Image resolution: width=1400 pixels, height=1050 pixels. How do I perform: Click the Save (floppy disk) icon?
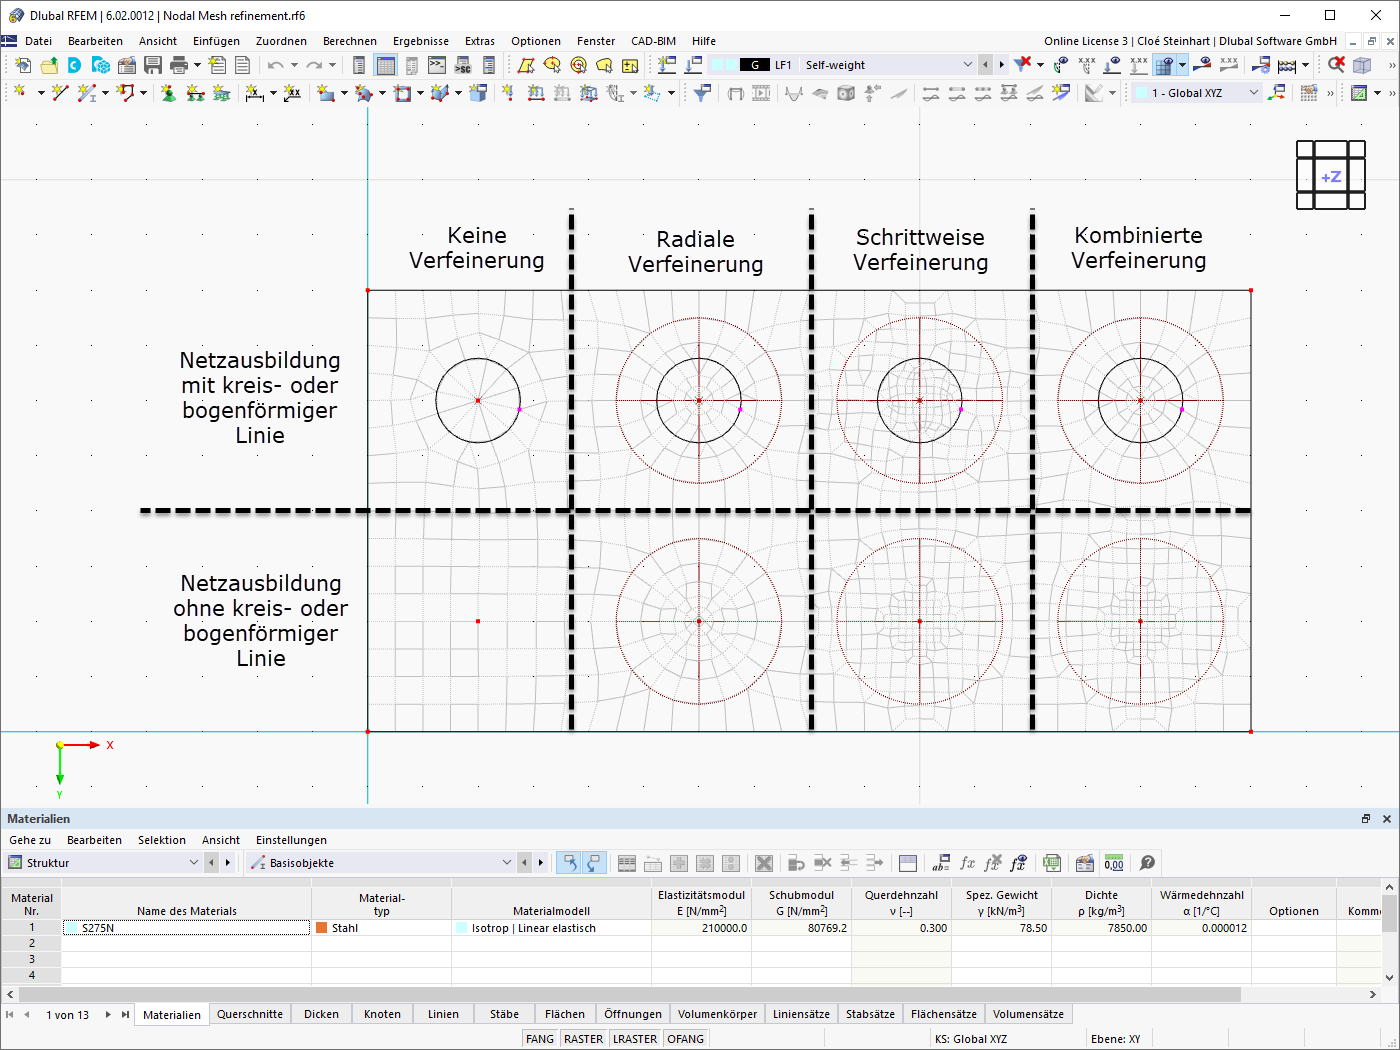click(153, 65)
